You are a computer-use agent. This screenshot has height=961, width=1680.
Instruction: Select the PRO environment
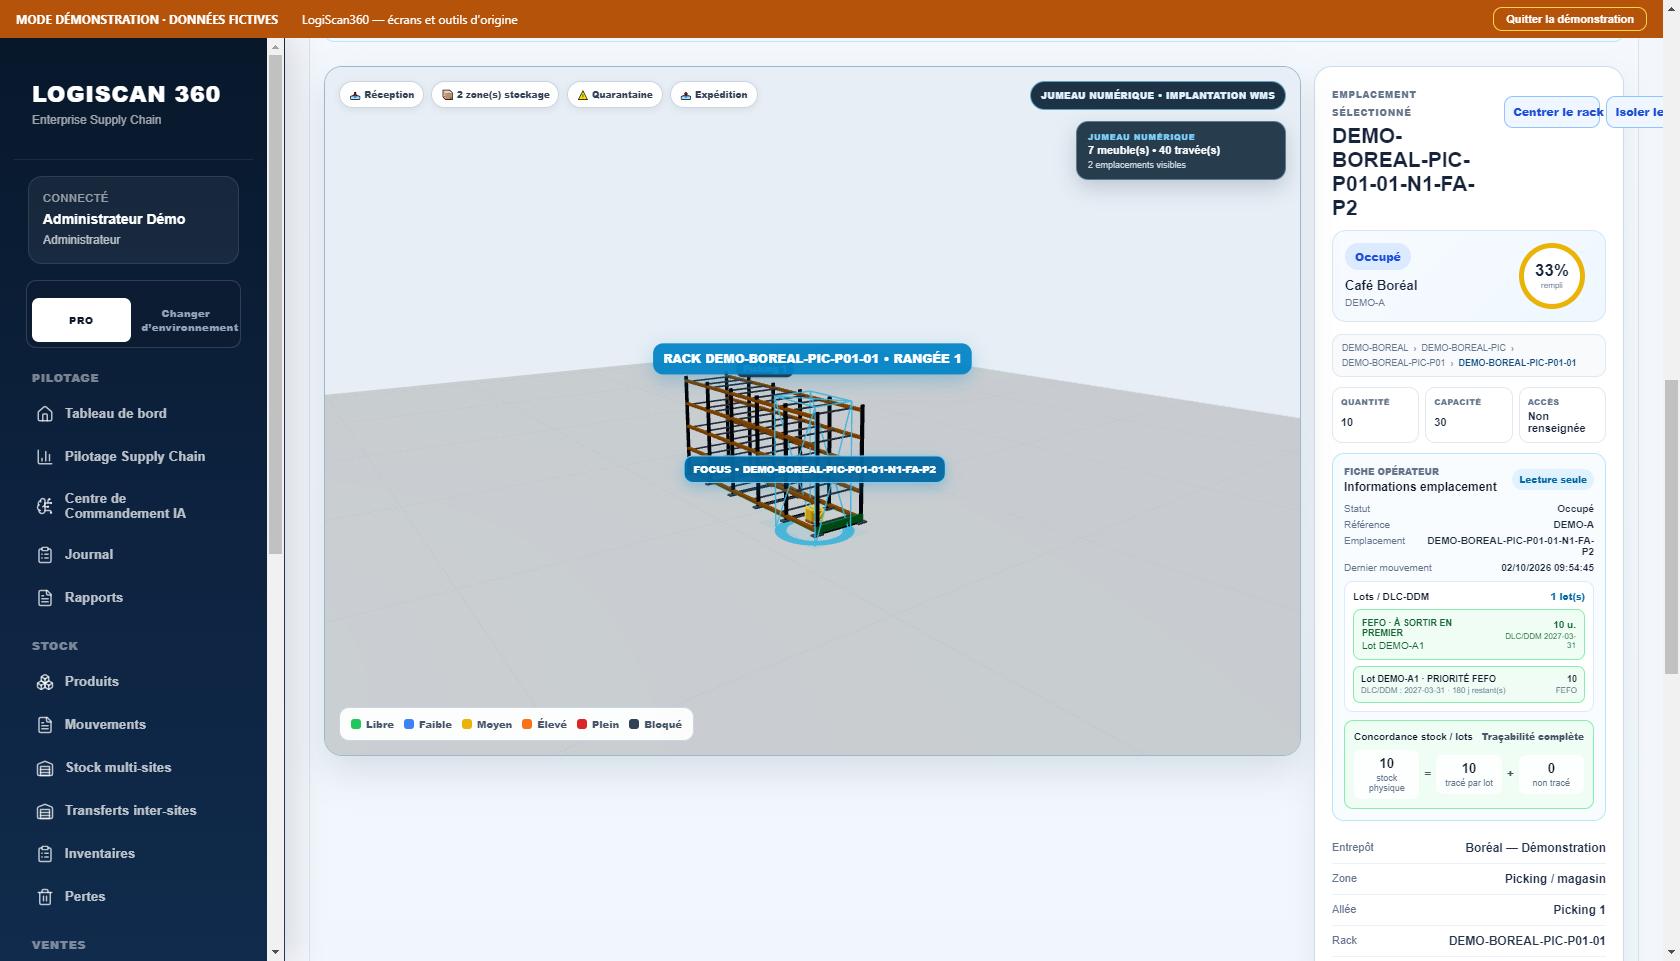[81, 320]
